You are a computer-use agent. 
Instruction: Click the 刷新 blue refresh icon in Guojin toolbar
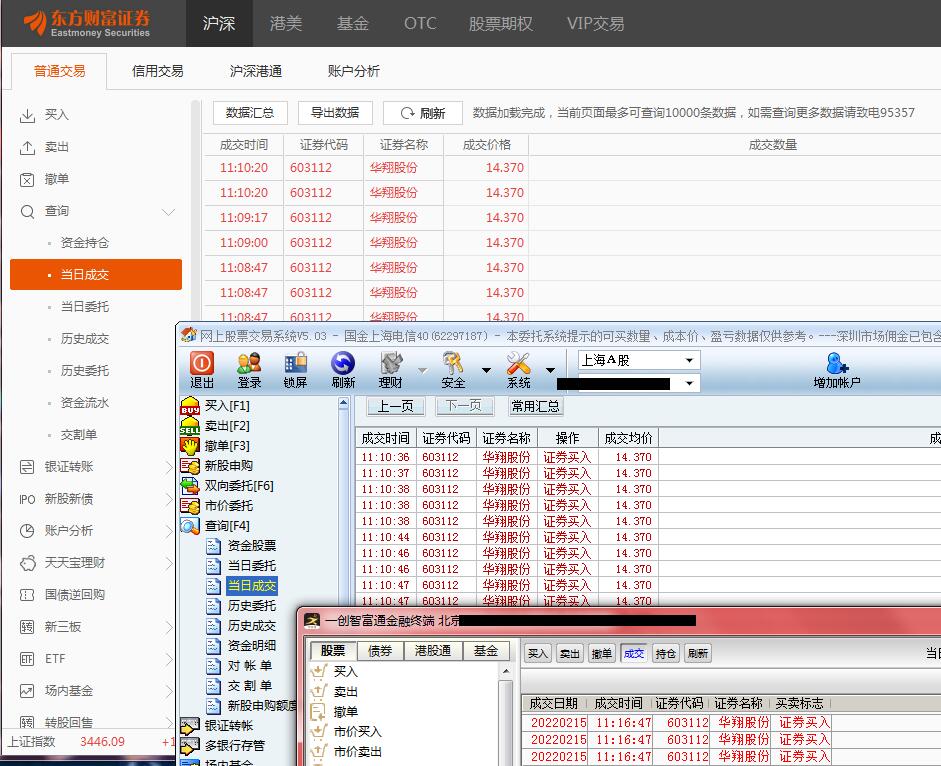(x=343, y=363)
